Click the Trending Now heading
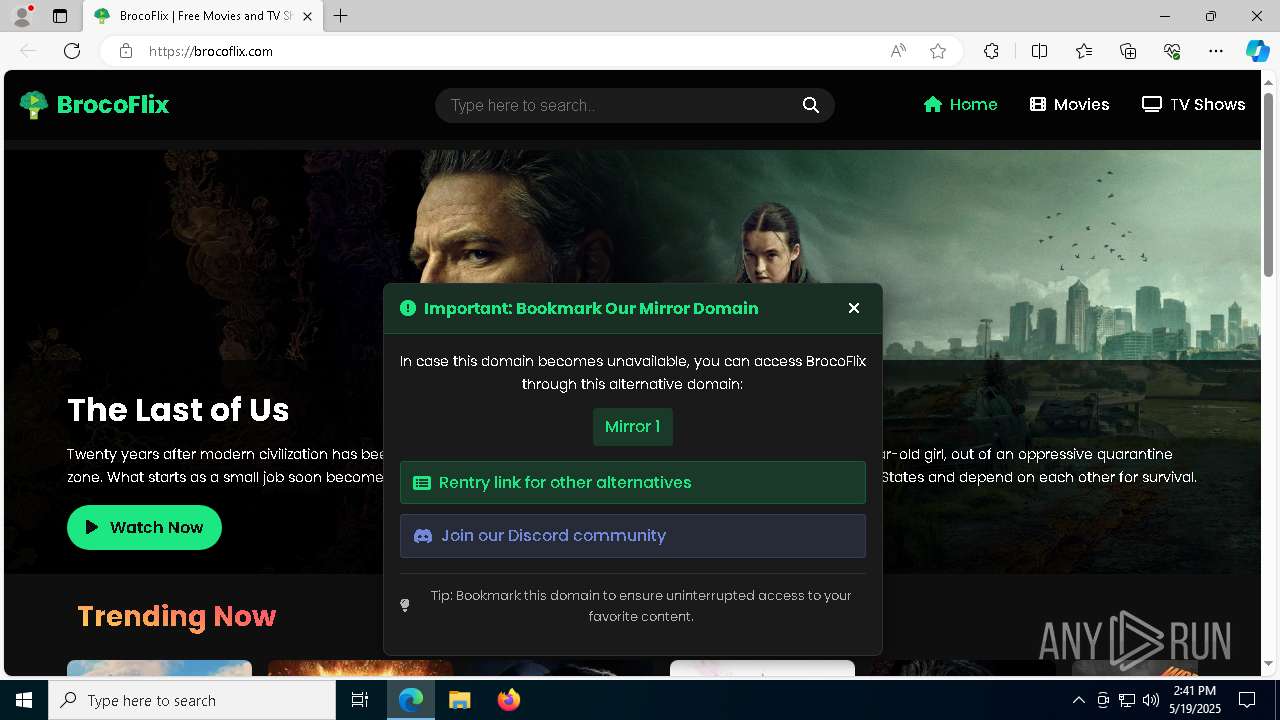The image size is (1280, 720). coord(177,616)
